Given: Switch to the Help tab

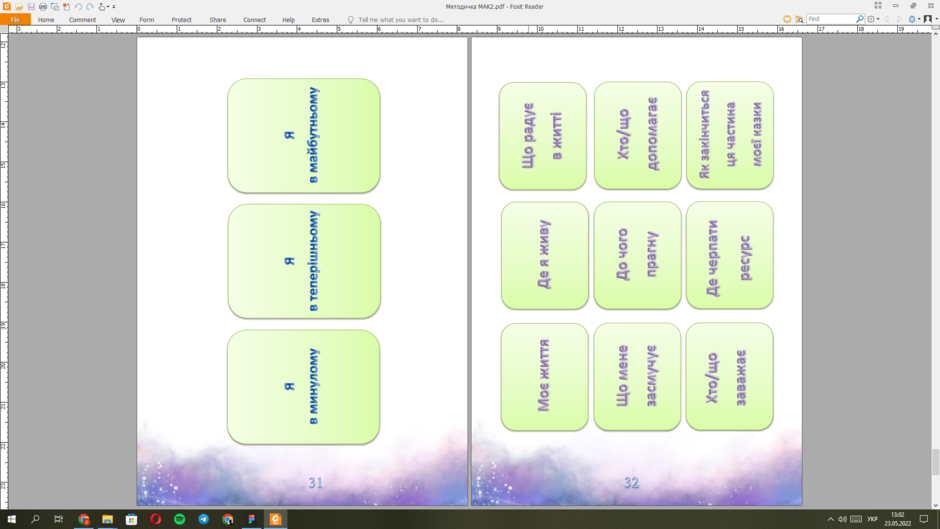Looking at the screenshot, I should click(x=288, y=20).
